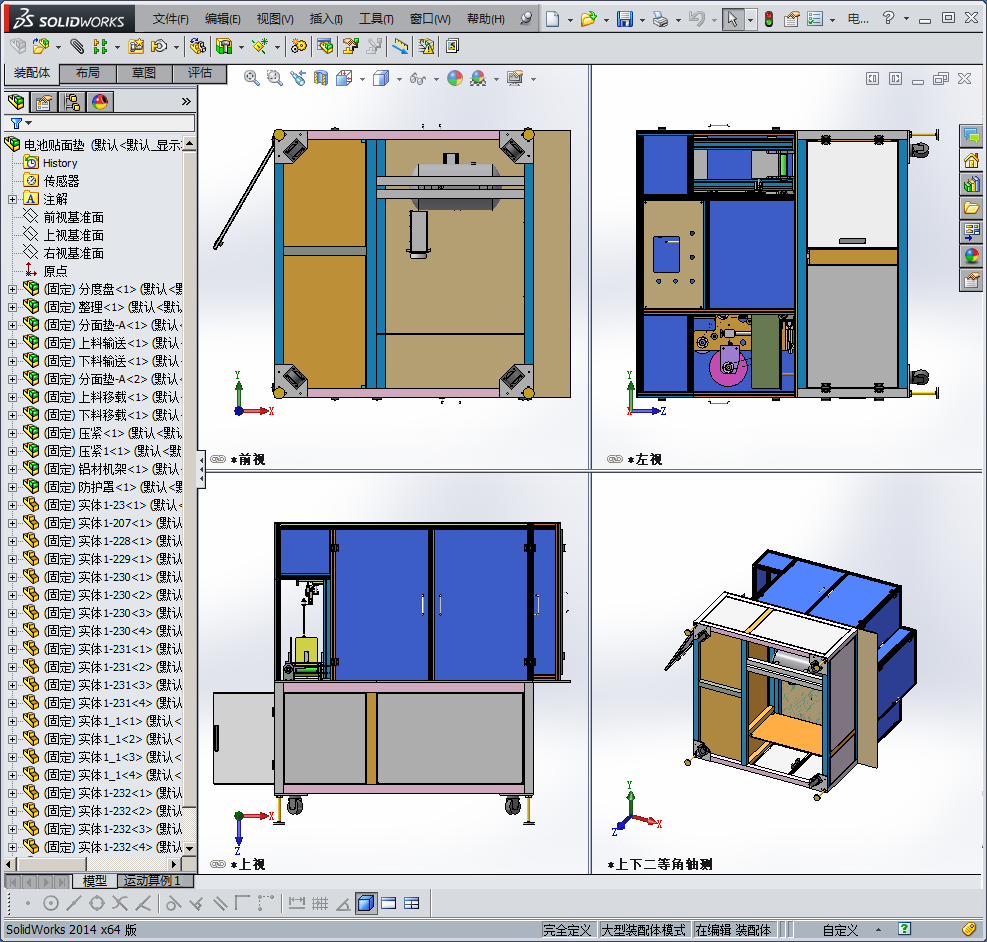Image resolution: width=987 pixels, height=942 pixels.
Task: Open the Save button dropdown arrow
Action: coord(642,20)
